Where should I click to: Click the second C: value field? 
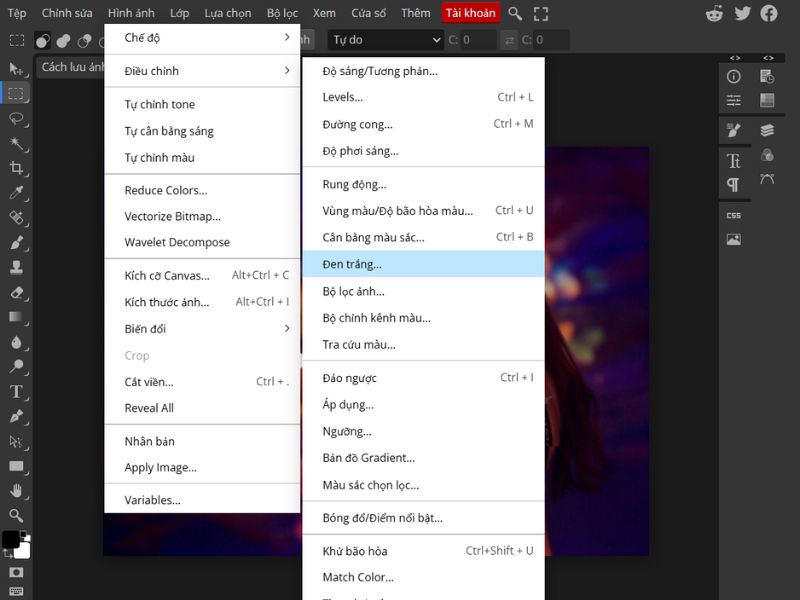[x=551, y=40]
